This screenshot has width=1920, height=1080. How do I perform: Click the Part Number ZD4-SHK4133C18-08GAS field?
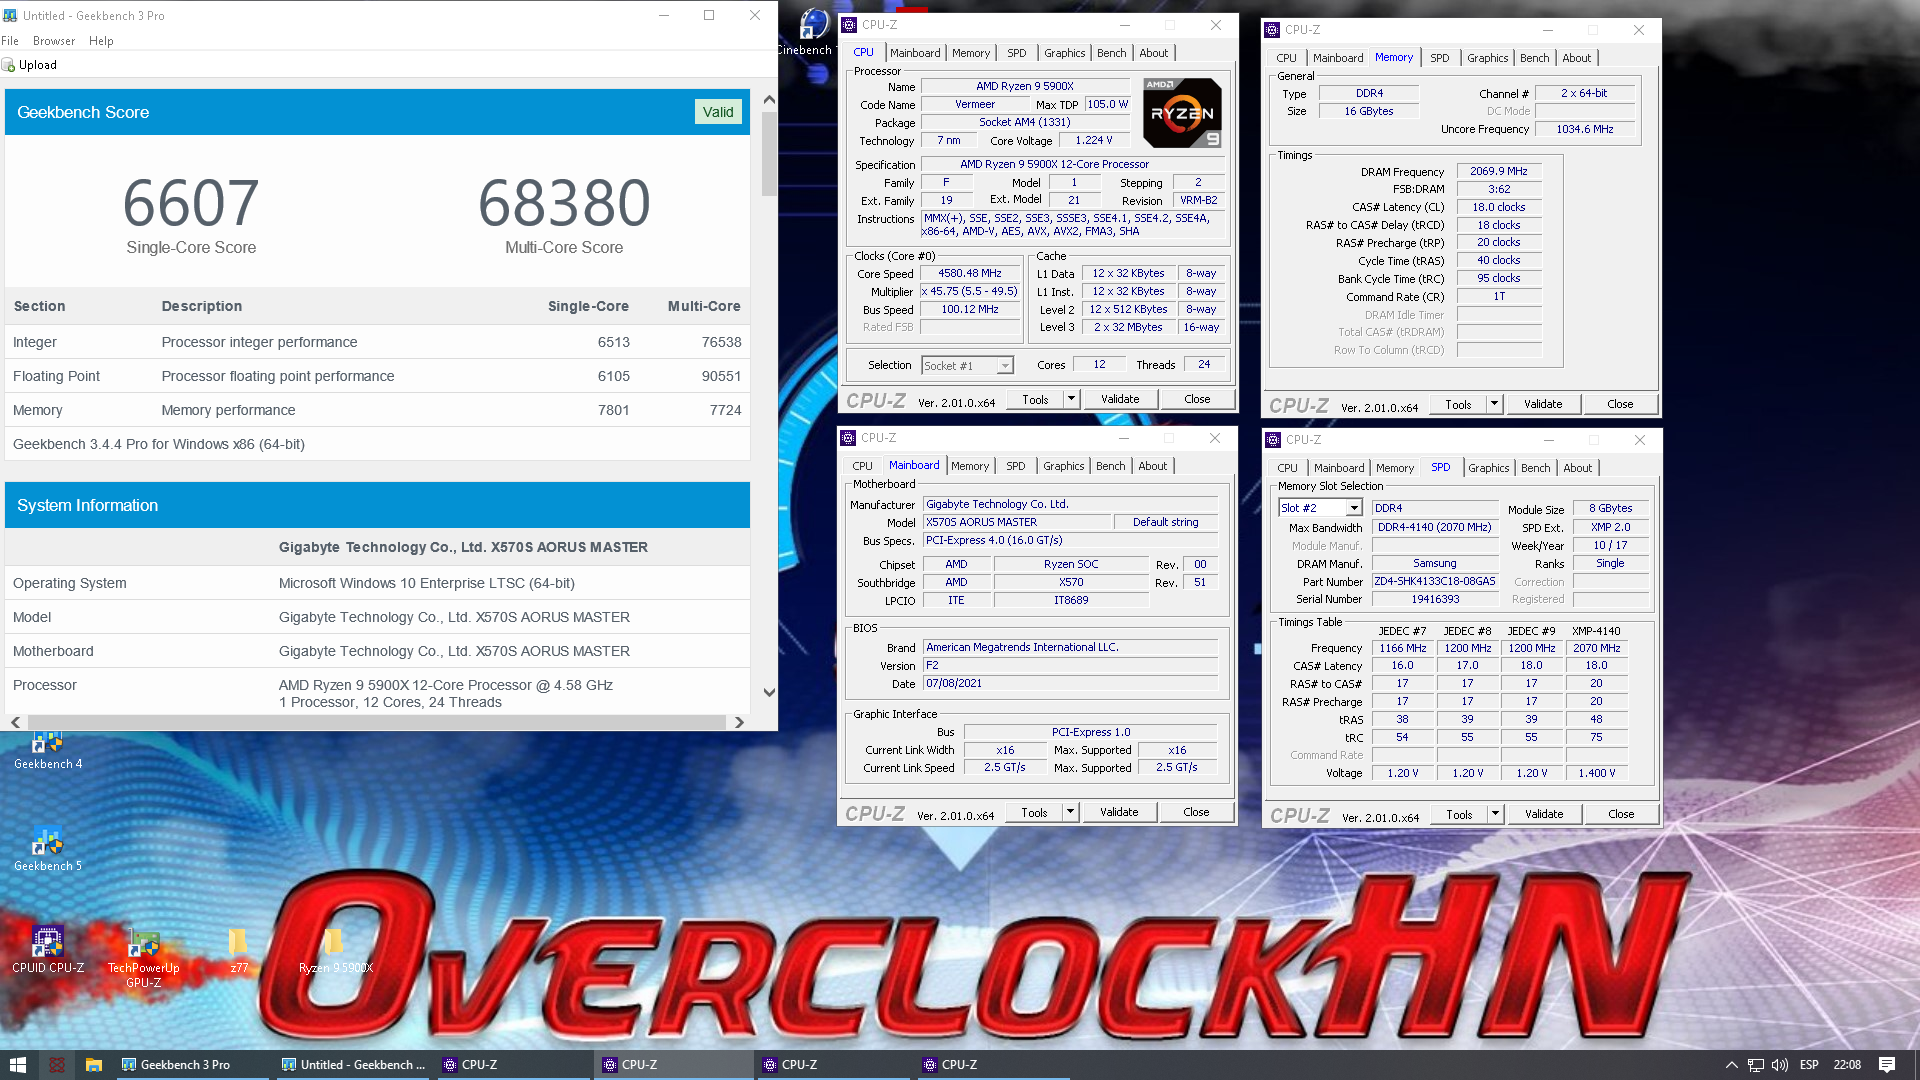1435,581
